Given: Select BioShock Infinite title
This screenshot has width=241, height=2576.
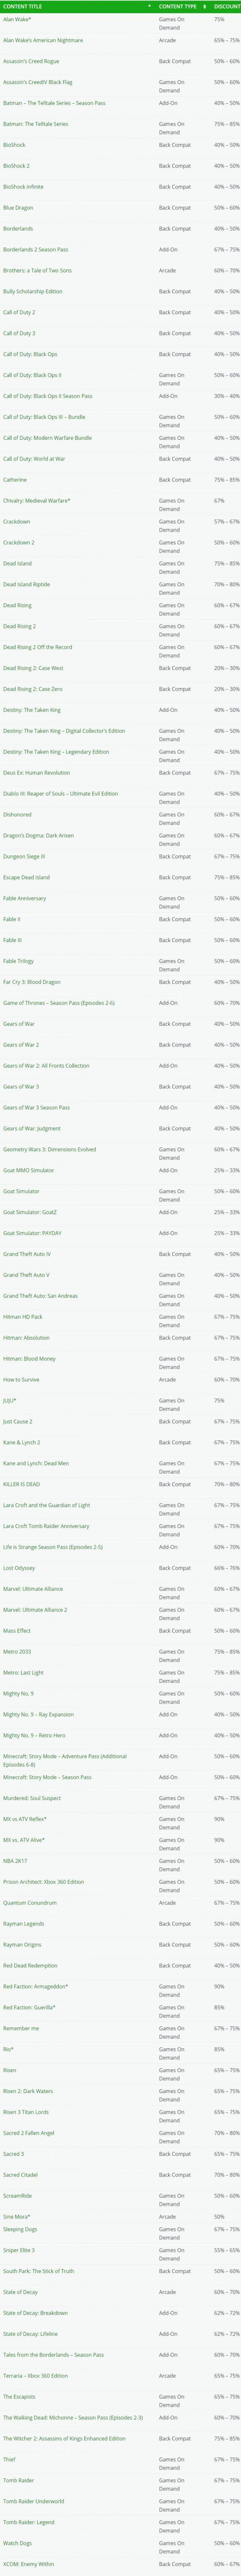Looking at the screenshot, I should [x=23, y=187].
